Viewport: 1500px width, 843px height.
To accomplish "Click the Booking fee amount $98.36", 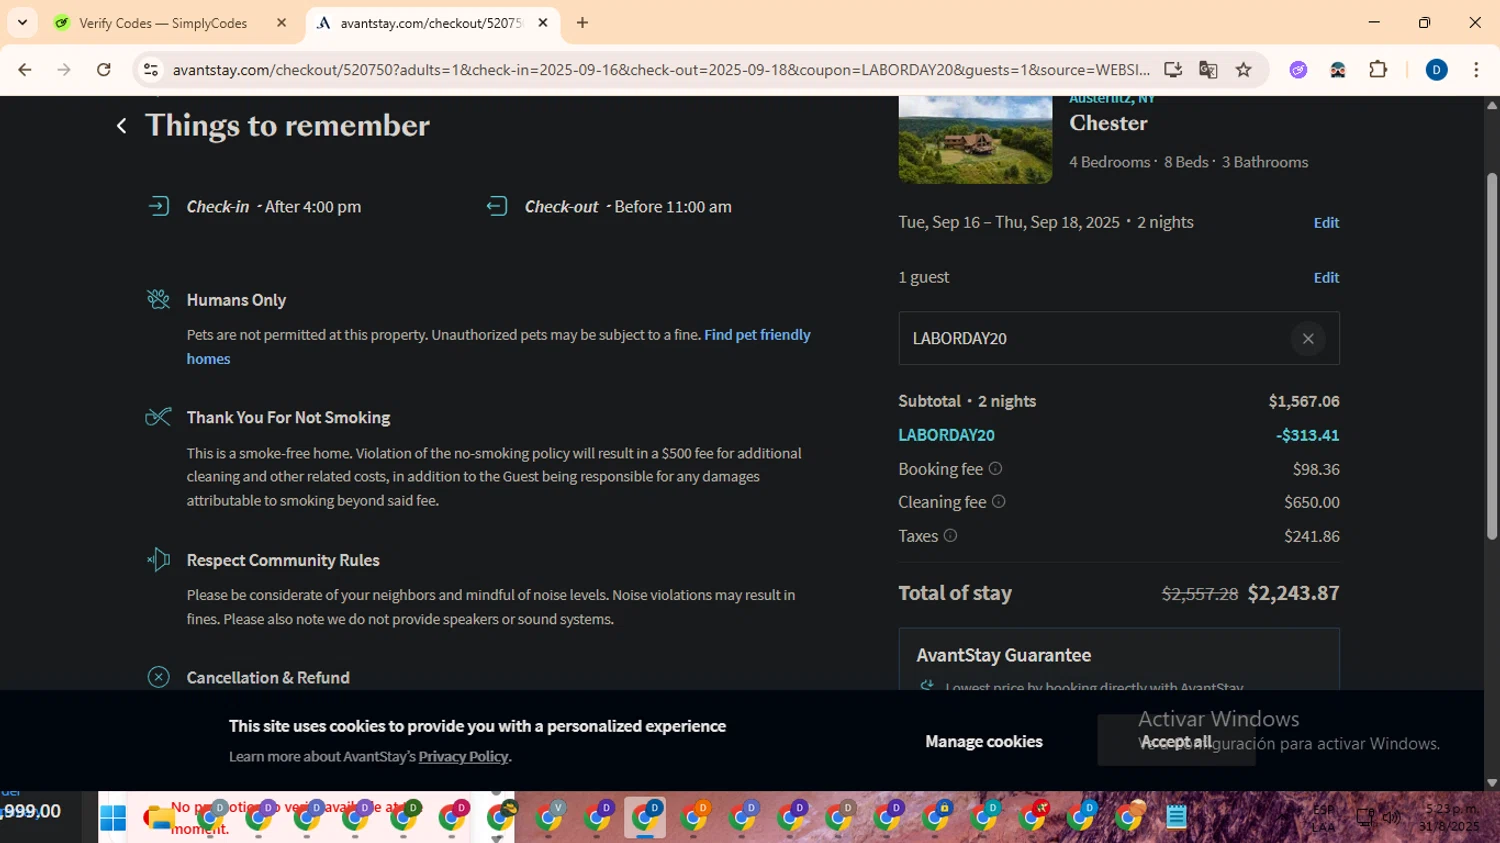I will pyautogui.click(x=1316, y=469).
